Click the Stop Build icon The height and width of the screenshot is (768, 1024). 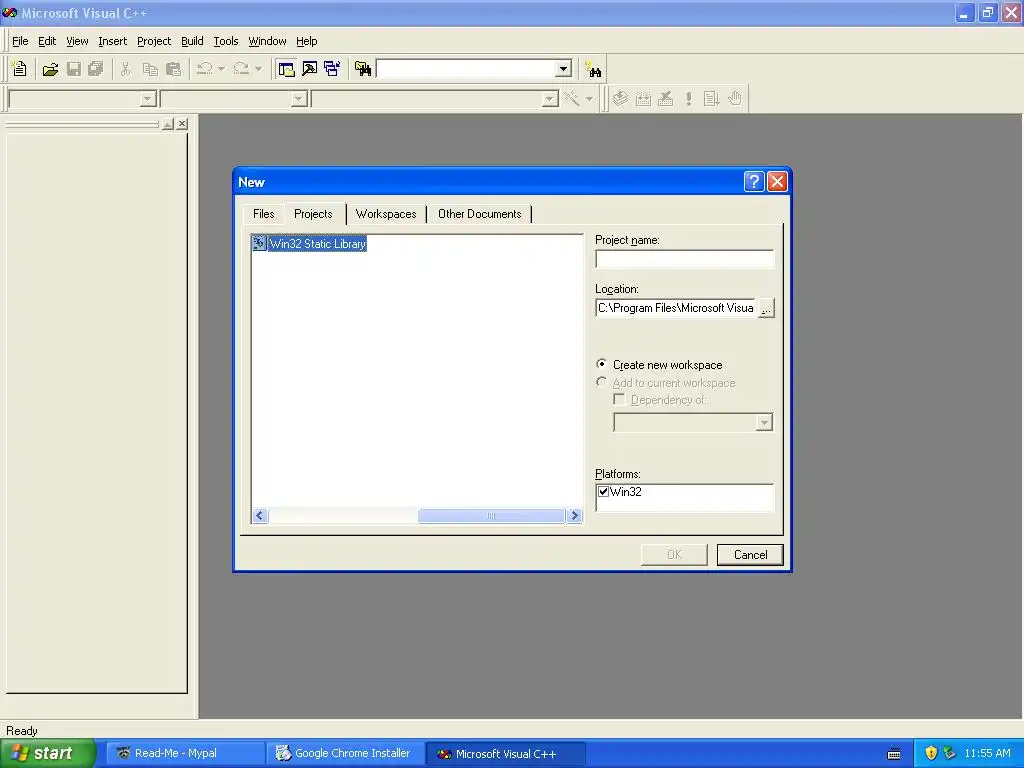click(x=665, y=99)
